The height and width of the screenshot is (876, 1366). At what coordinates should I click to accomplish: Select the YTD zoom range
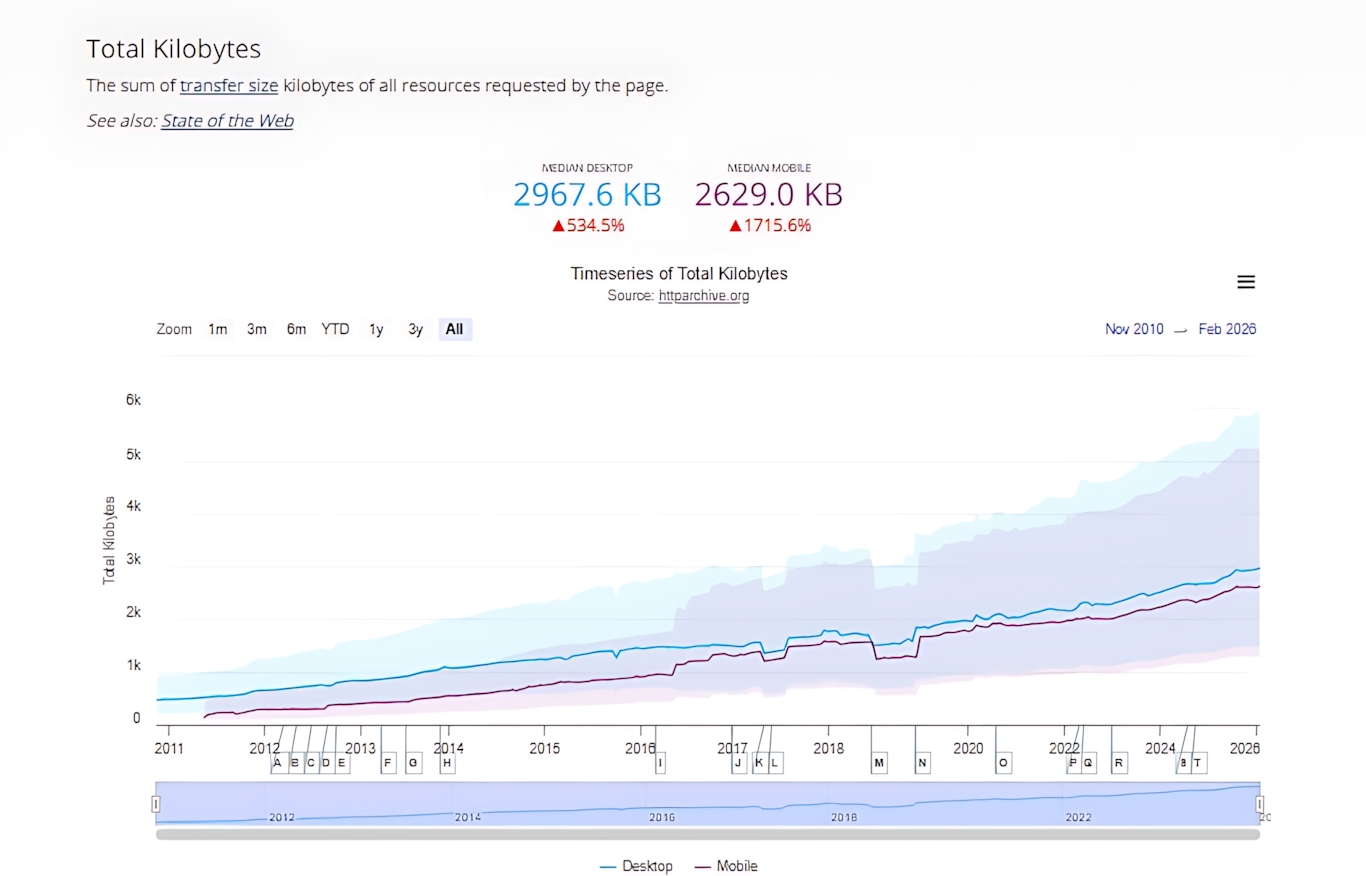click(x=335, y=329)
